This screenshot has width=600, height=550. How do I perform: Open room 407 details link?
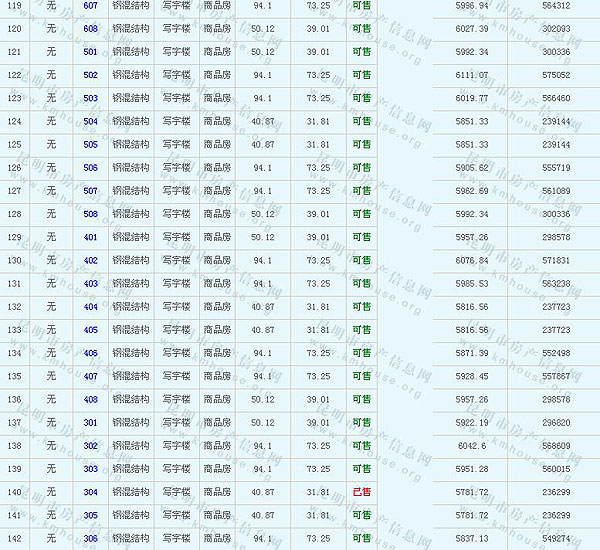click(x=90, y=376)
